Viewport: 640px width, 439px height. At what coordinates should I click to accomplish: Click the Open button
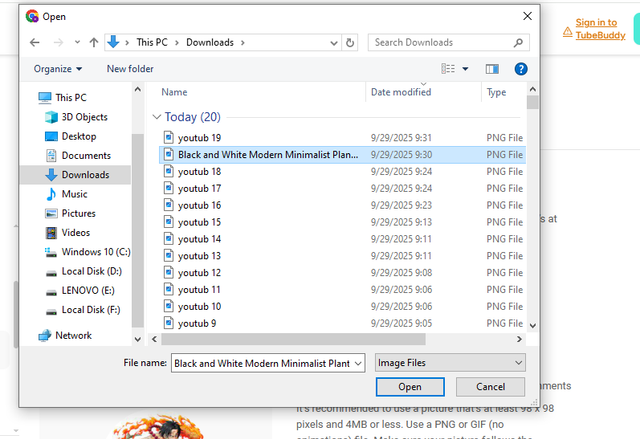click(x=410, y=387)
